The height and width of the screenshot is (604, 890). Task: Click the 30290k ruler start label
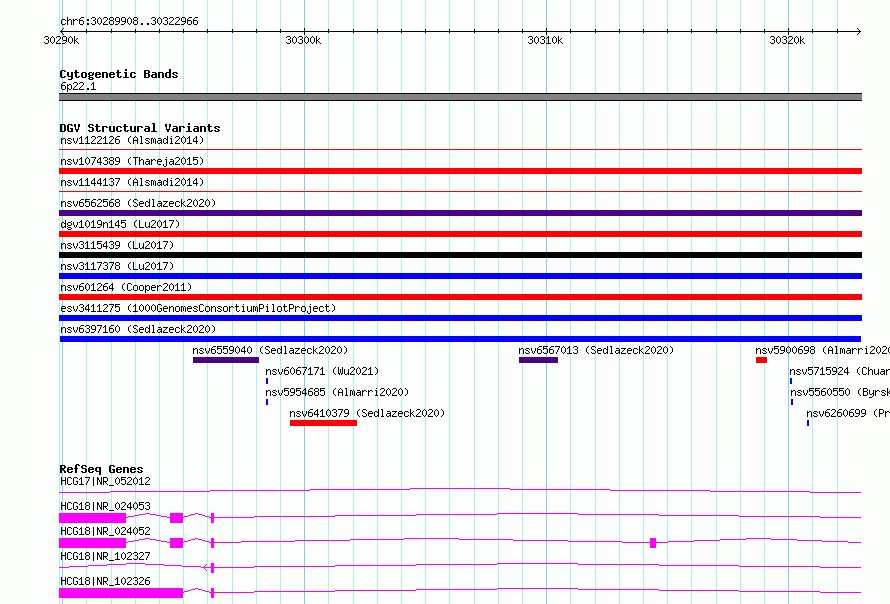(61, 40)
